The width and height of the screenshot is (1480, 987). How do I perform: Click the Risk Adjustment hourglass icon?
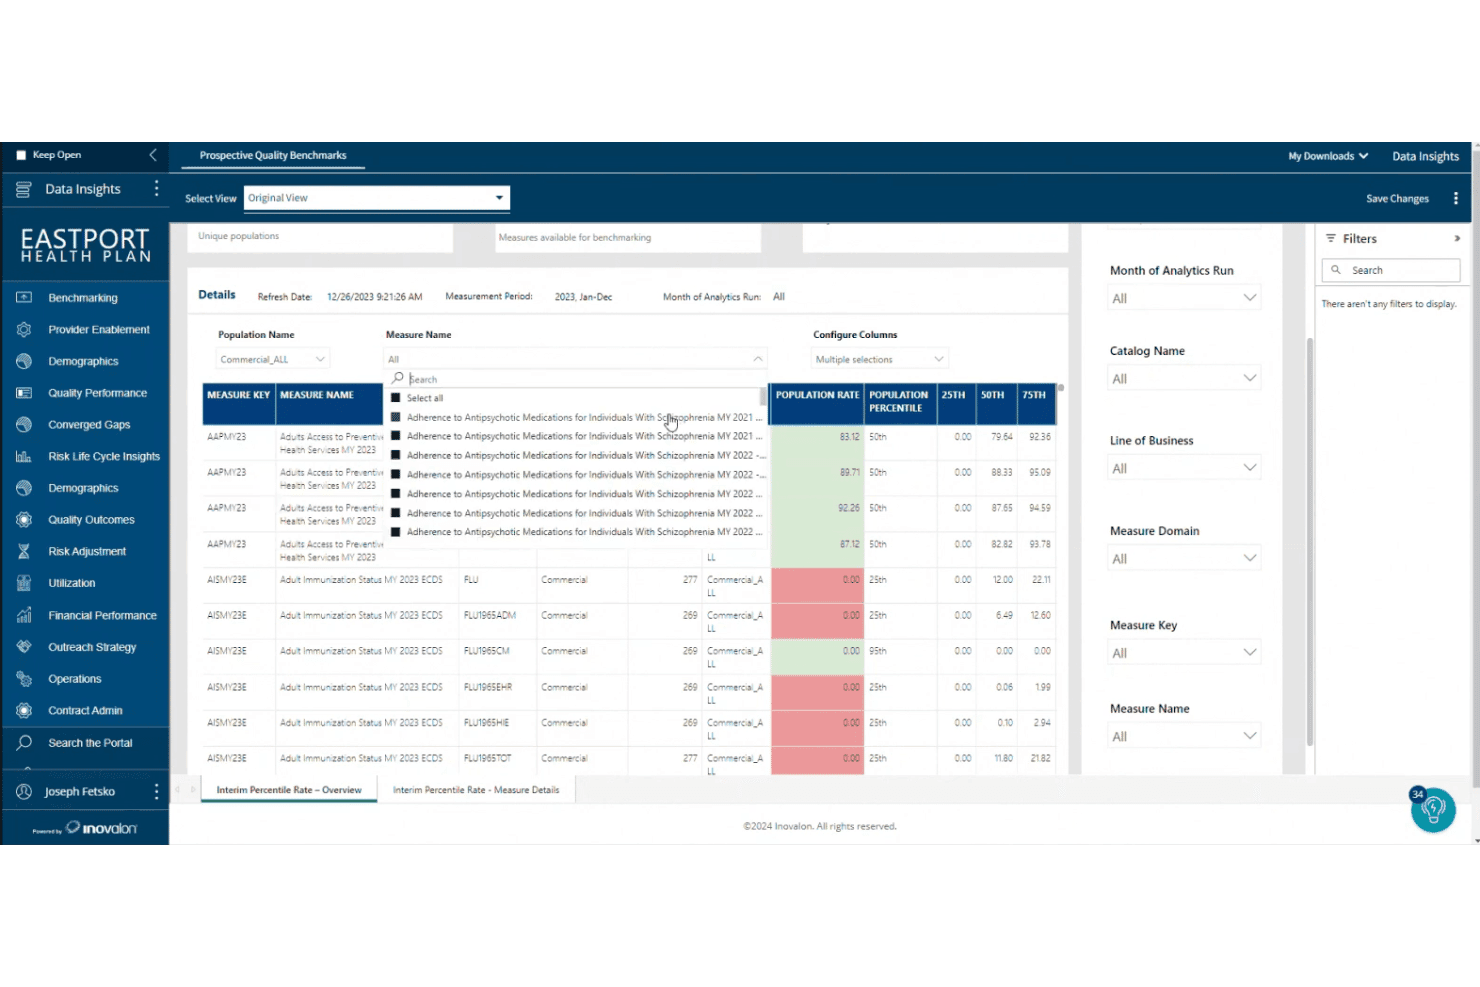(x=24, y=552)
